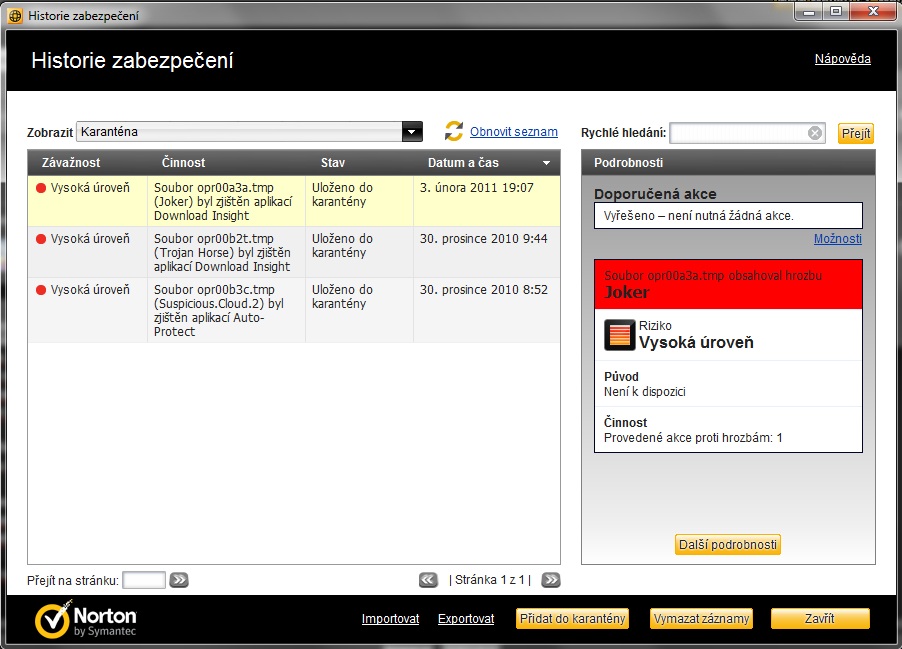Open the Zobrazit dropdown showing Karanténa
The width and height of the screenshot is (902, 649).
tap(250, 132)
